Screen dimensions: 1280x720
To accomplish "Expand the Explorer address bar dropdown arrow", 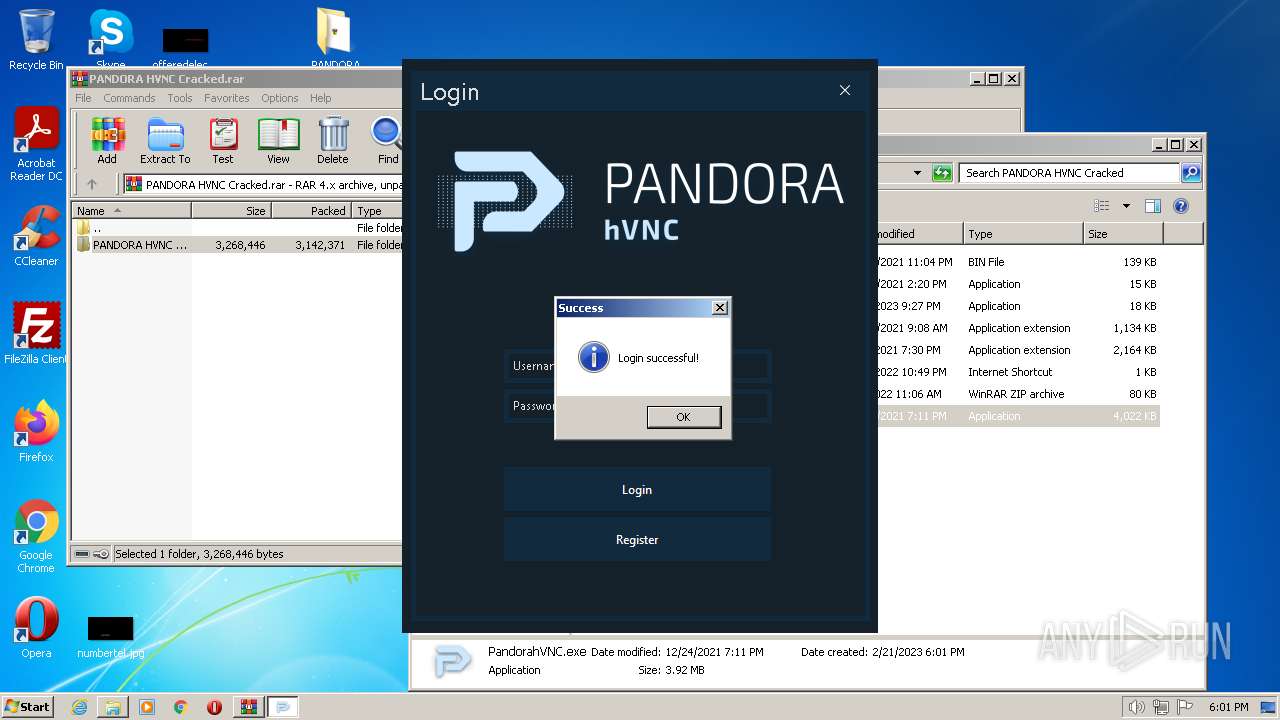I will 917,173.
